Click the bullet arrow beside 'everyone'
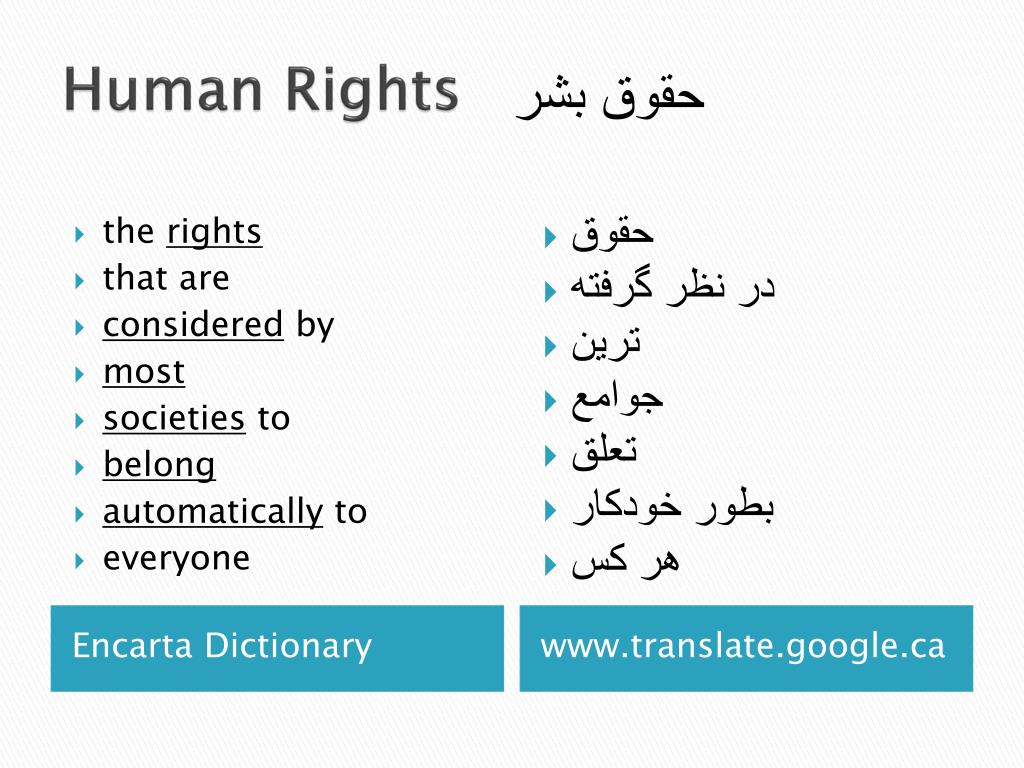 tap(80, 560)
